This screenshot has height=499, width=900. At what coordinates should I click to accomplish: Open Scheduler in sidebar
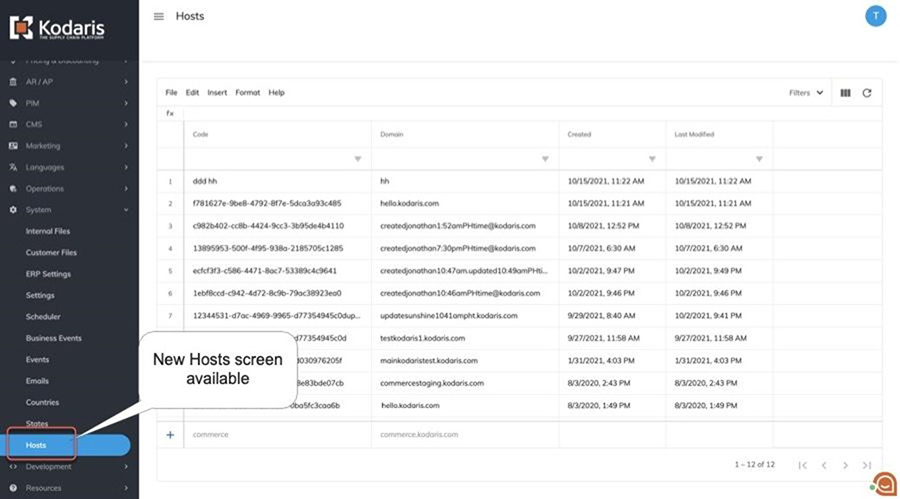click(43, 317)
